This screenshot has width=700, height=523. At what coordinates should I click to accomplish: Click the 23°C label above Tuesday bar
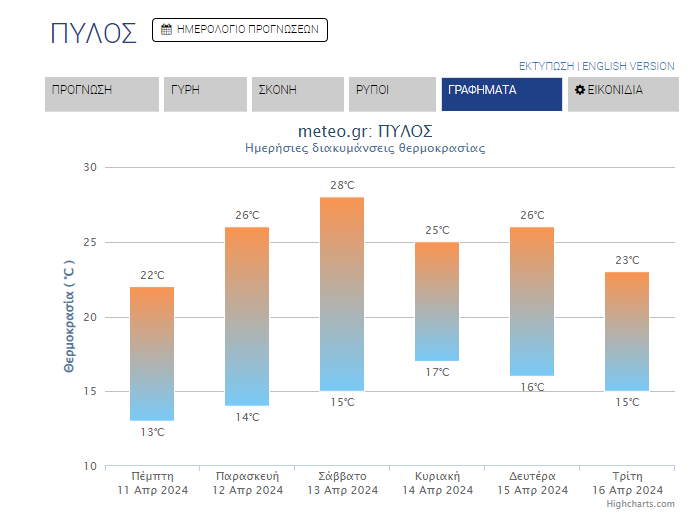[x=628, y=260]
